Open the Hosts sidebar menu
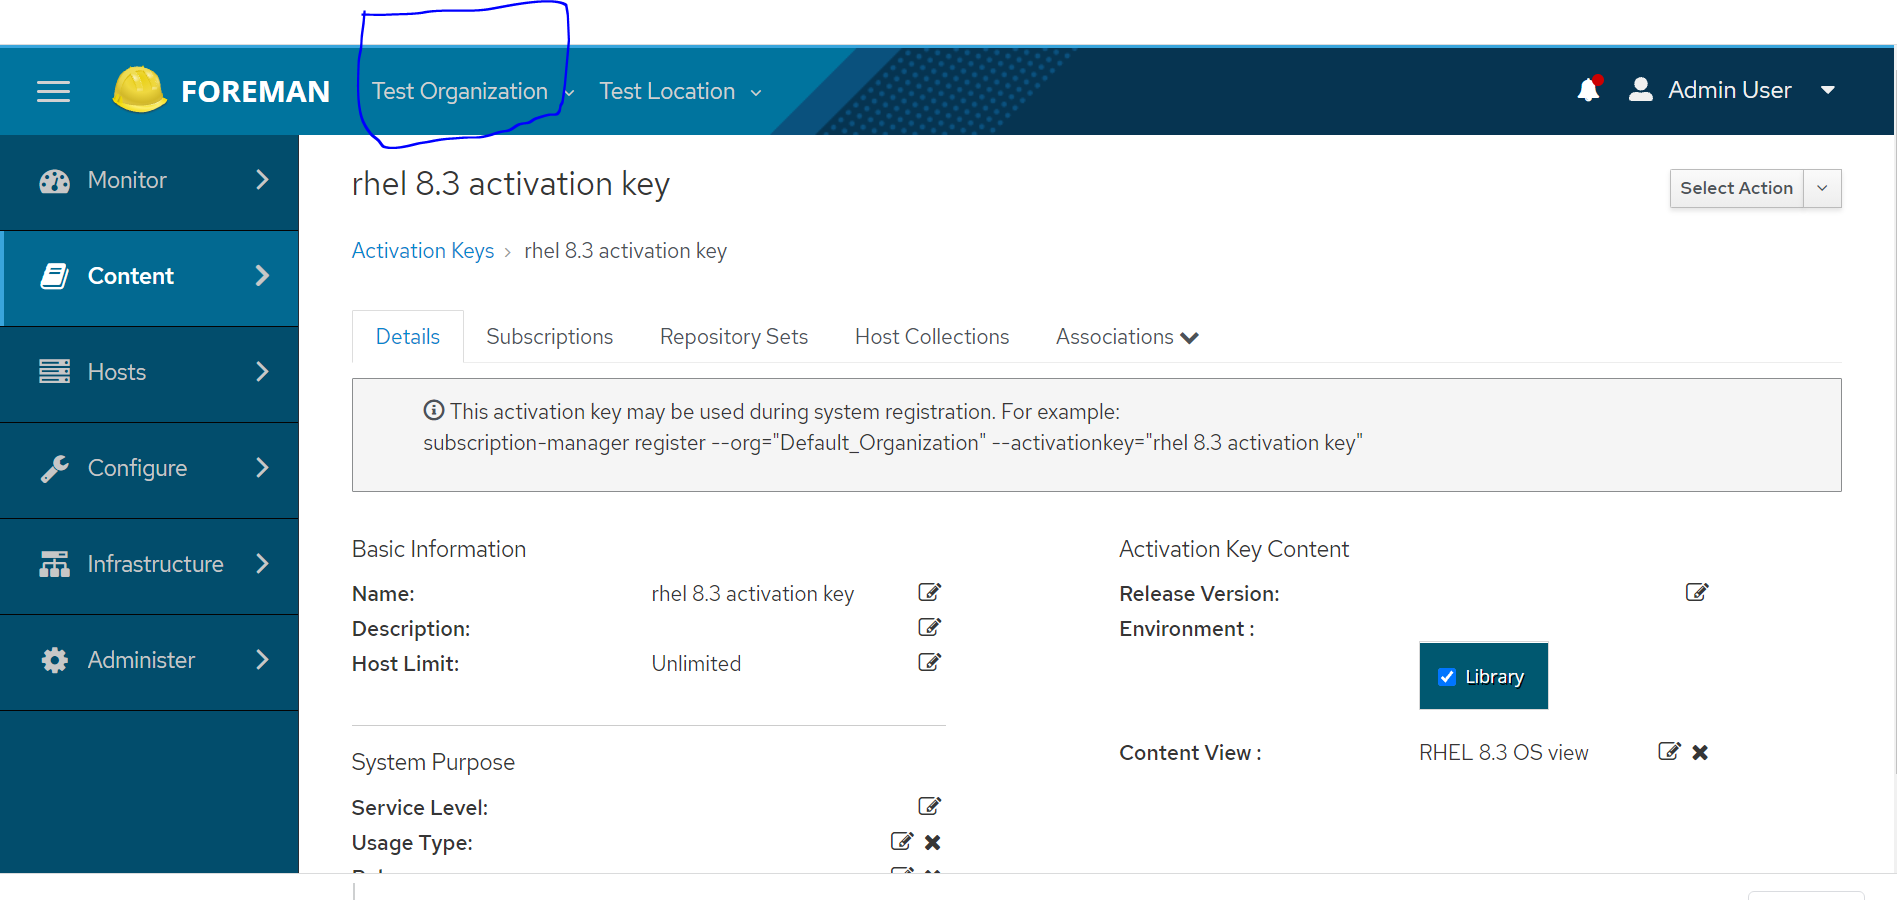 click(x=150, y=373)
